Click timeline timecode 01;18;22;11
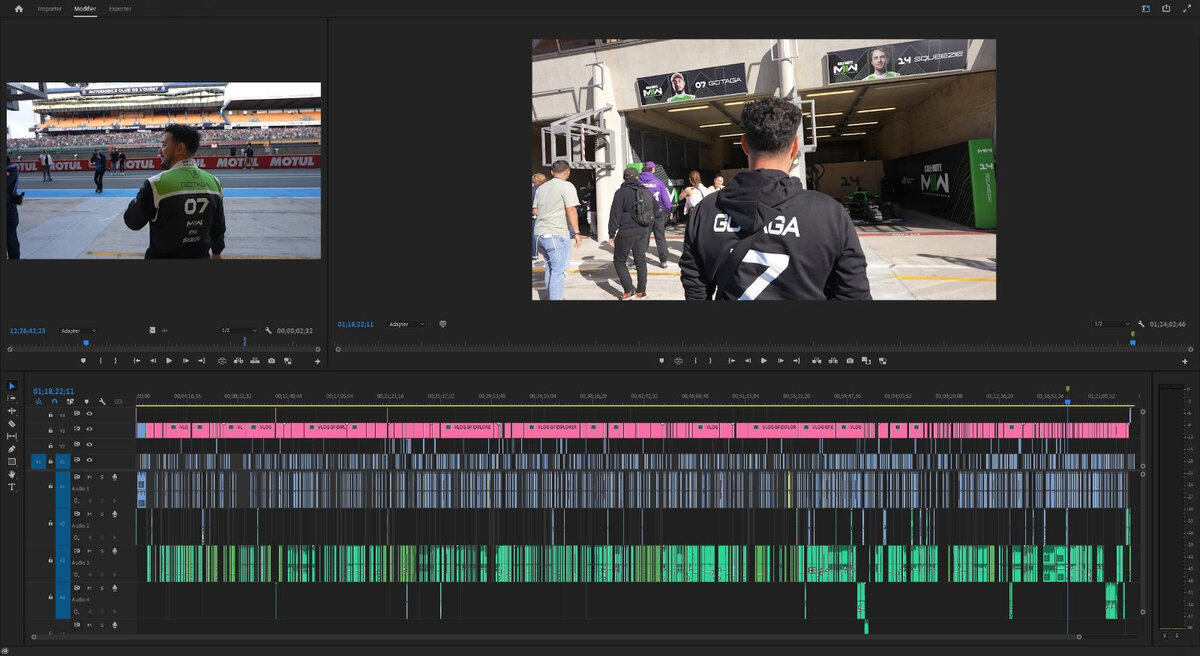1200x656 pixels. 53,391
